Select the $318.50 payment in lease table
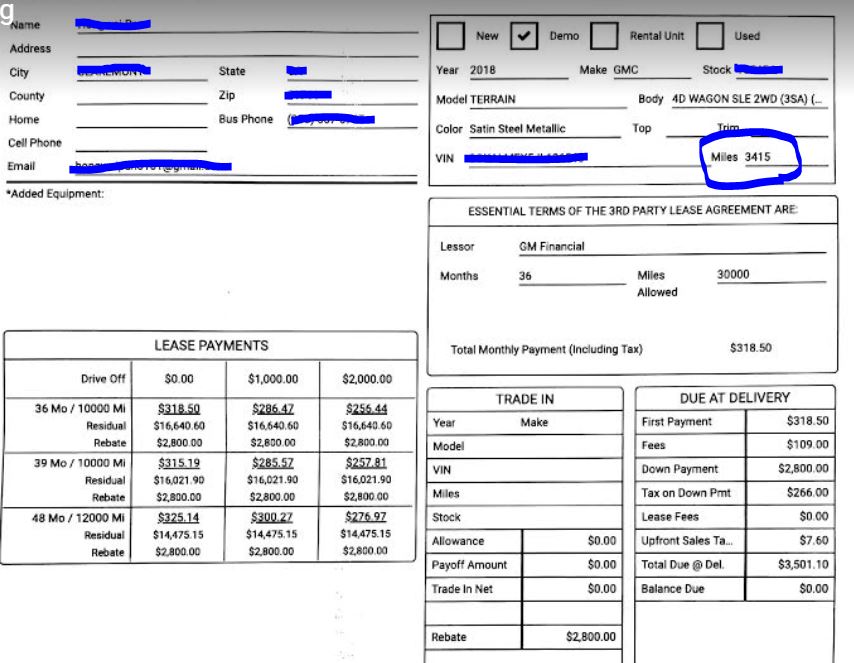This screenshot has height=663, width=854. 179,409
